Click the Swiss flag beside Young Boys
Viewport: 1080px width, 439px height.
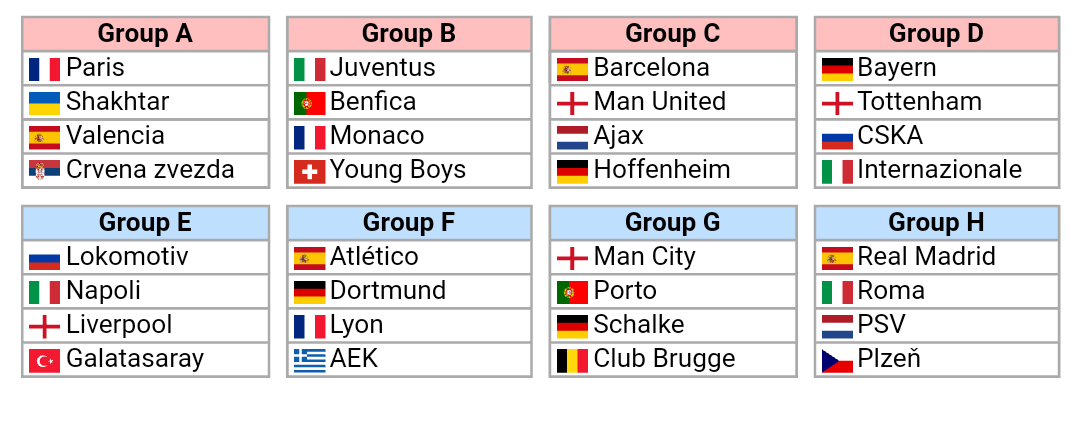[x=309, y=171]
